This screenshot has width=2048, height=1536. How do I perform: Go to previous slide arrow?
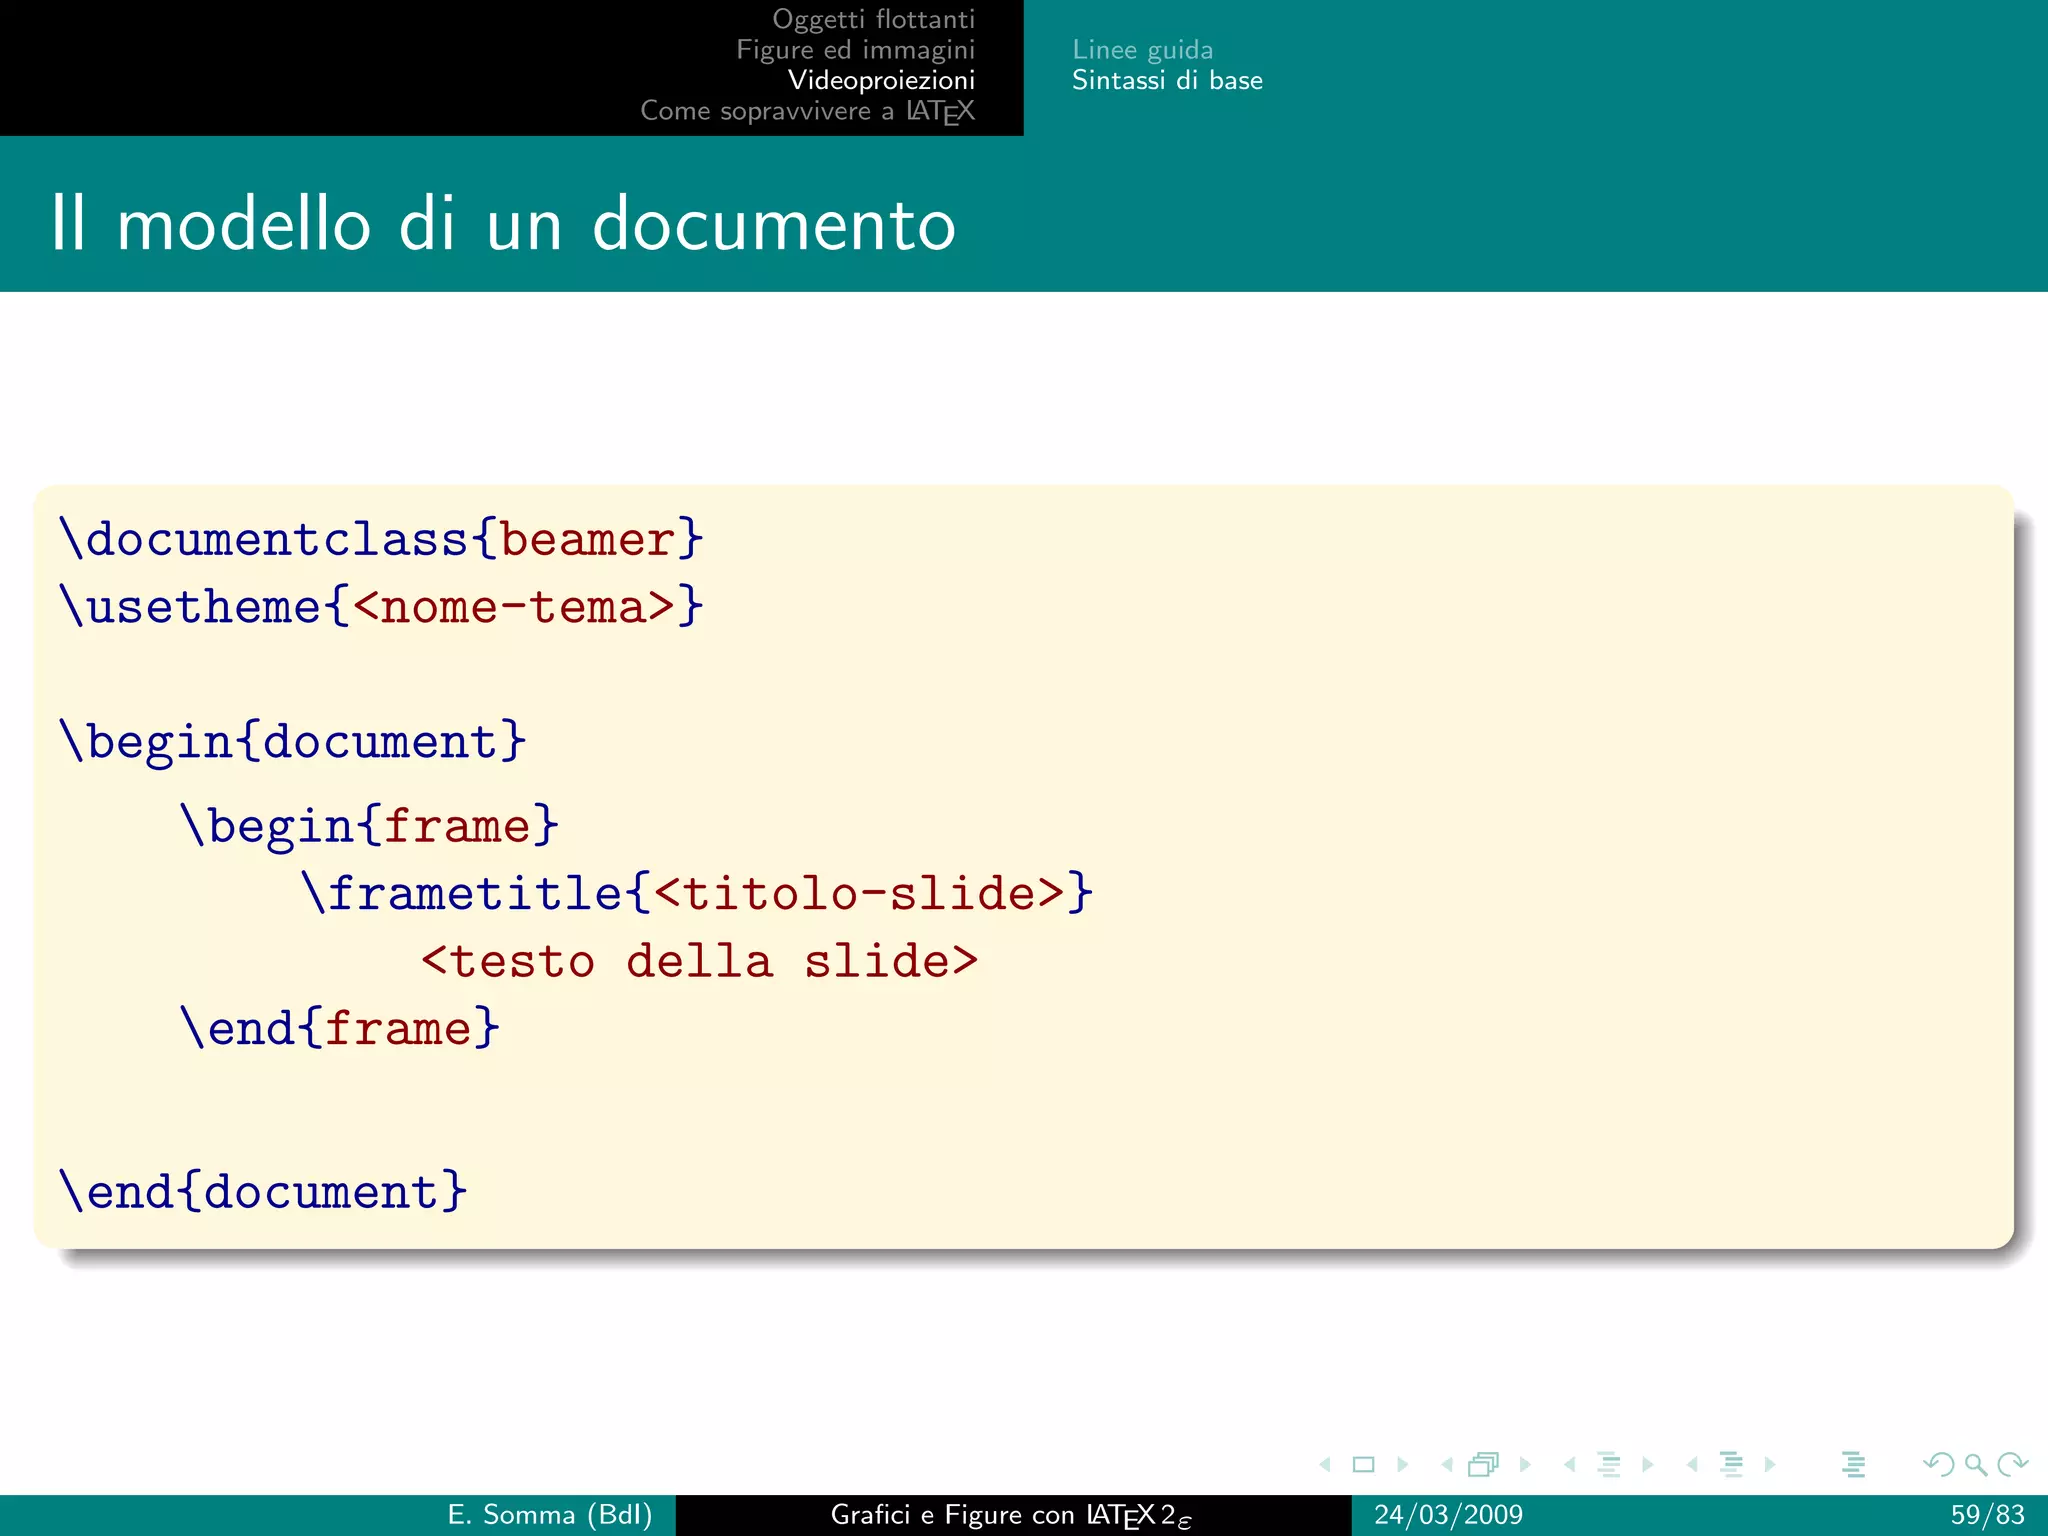1325,1465
